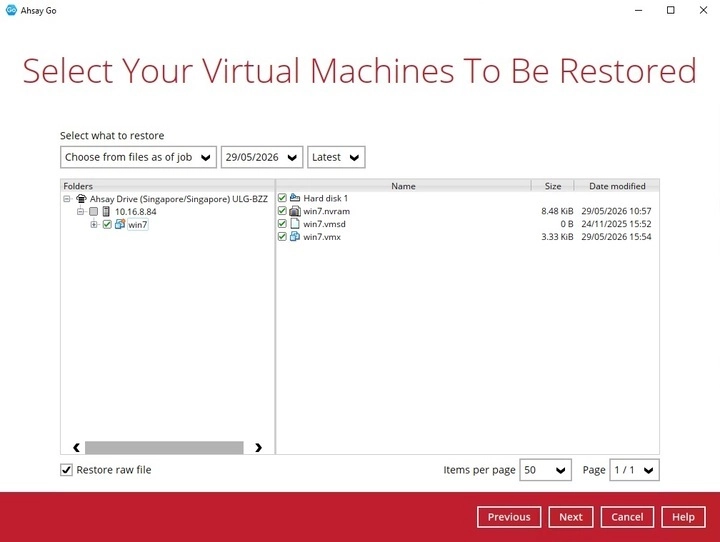Select the win7.vmx file name
The image size is (720, 542).
tap(322, 237)
